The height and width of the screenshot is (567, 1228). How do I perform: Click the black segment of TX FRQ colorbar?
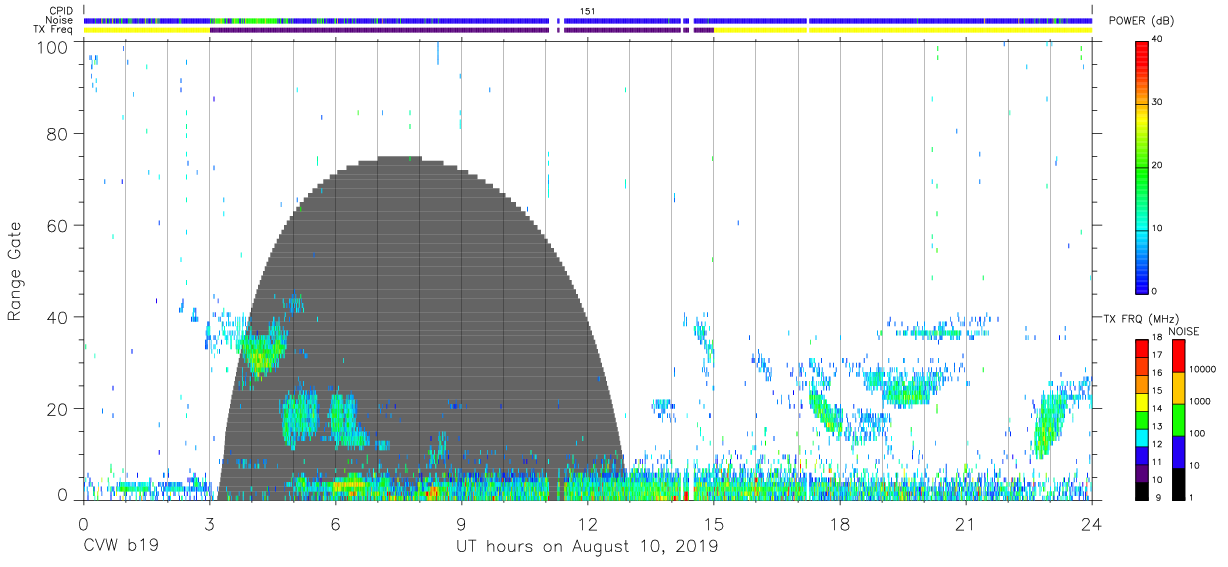(x=1141, y=491)
